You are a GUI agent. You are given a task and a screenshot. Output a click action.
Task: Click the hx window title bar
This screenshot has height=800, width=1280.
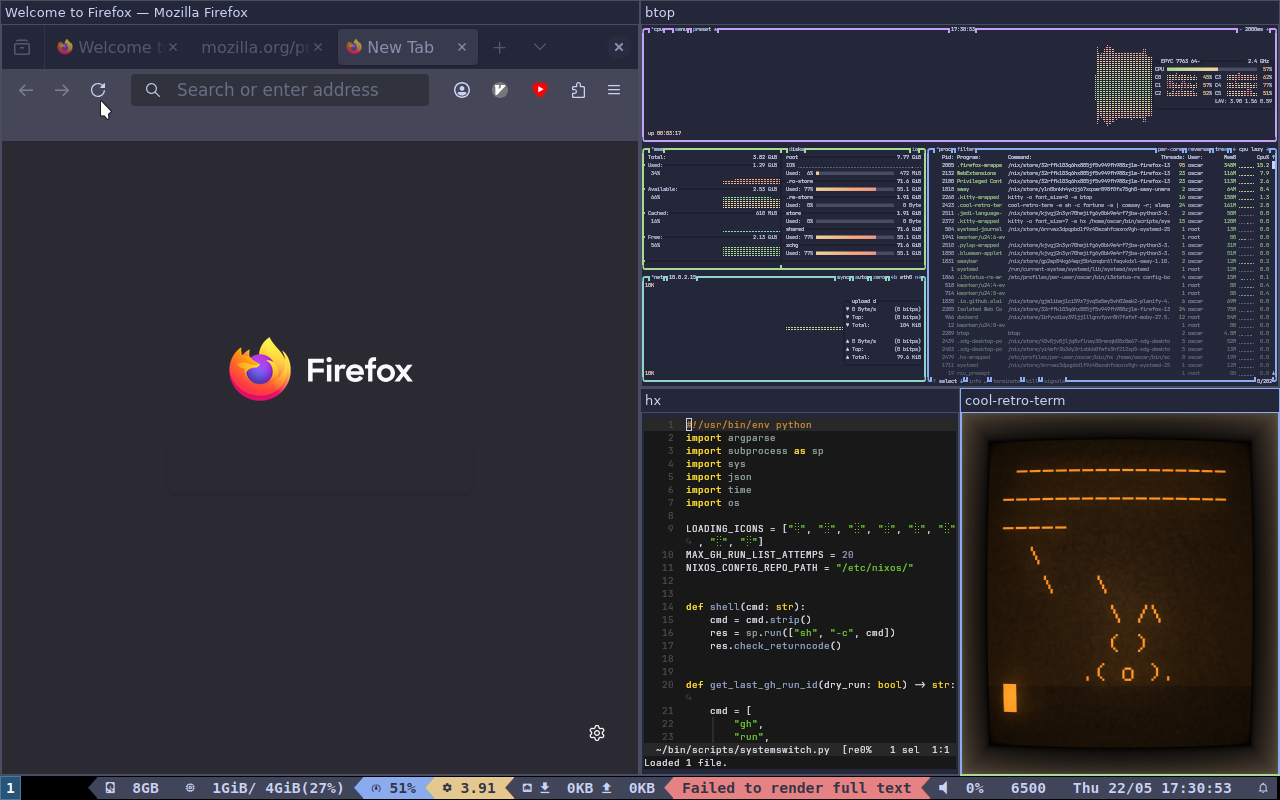pyautogui.click(x=800, y=400)
